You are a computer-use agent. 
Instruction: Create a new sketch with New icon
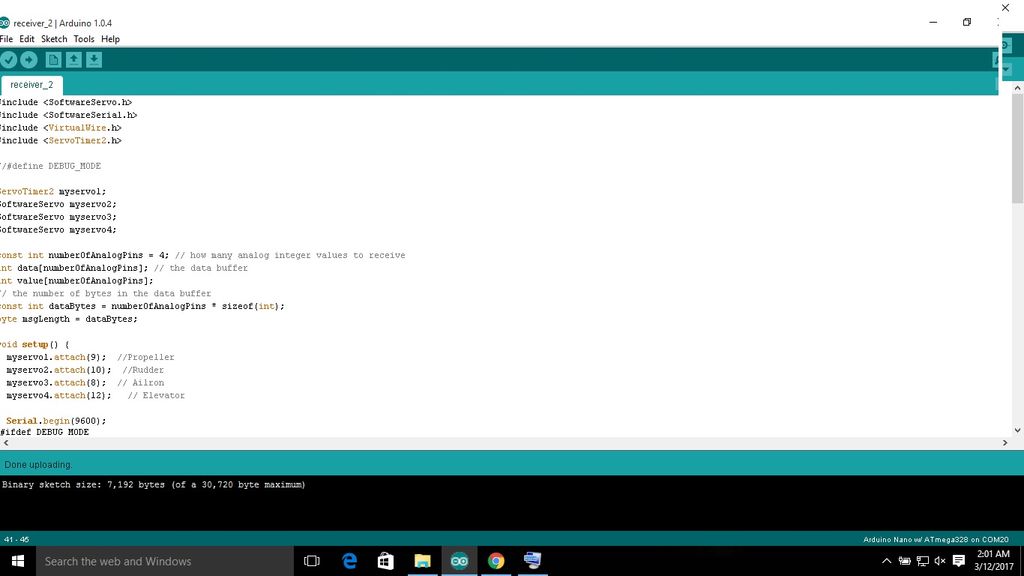pos(54,60)
